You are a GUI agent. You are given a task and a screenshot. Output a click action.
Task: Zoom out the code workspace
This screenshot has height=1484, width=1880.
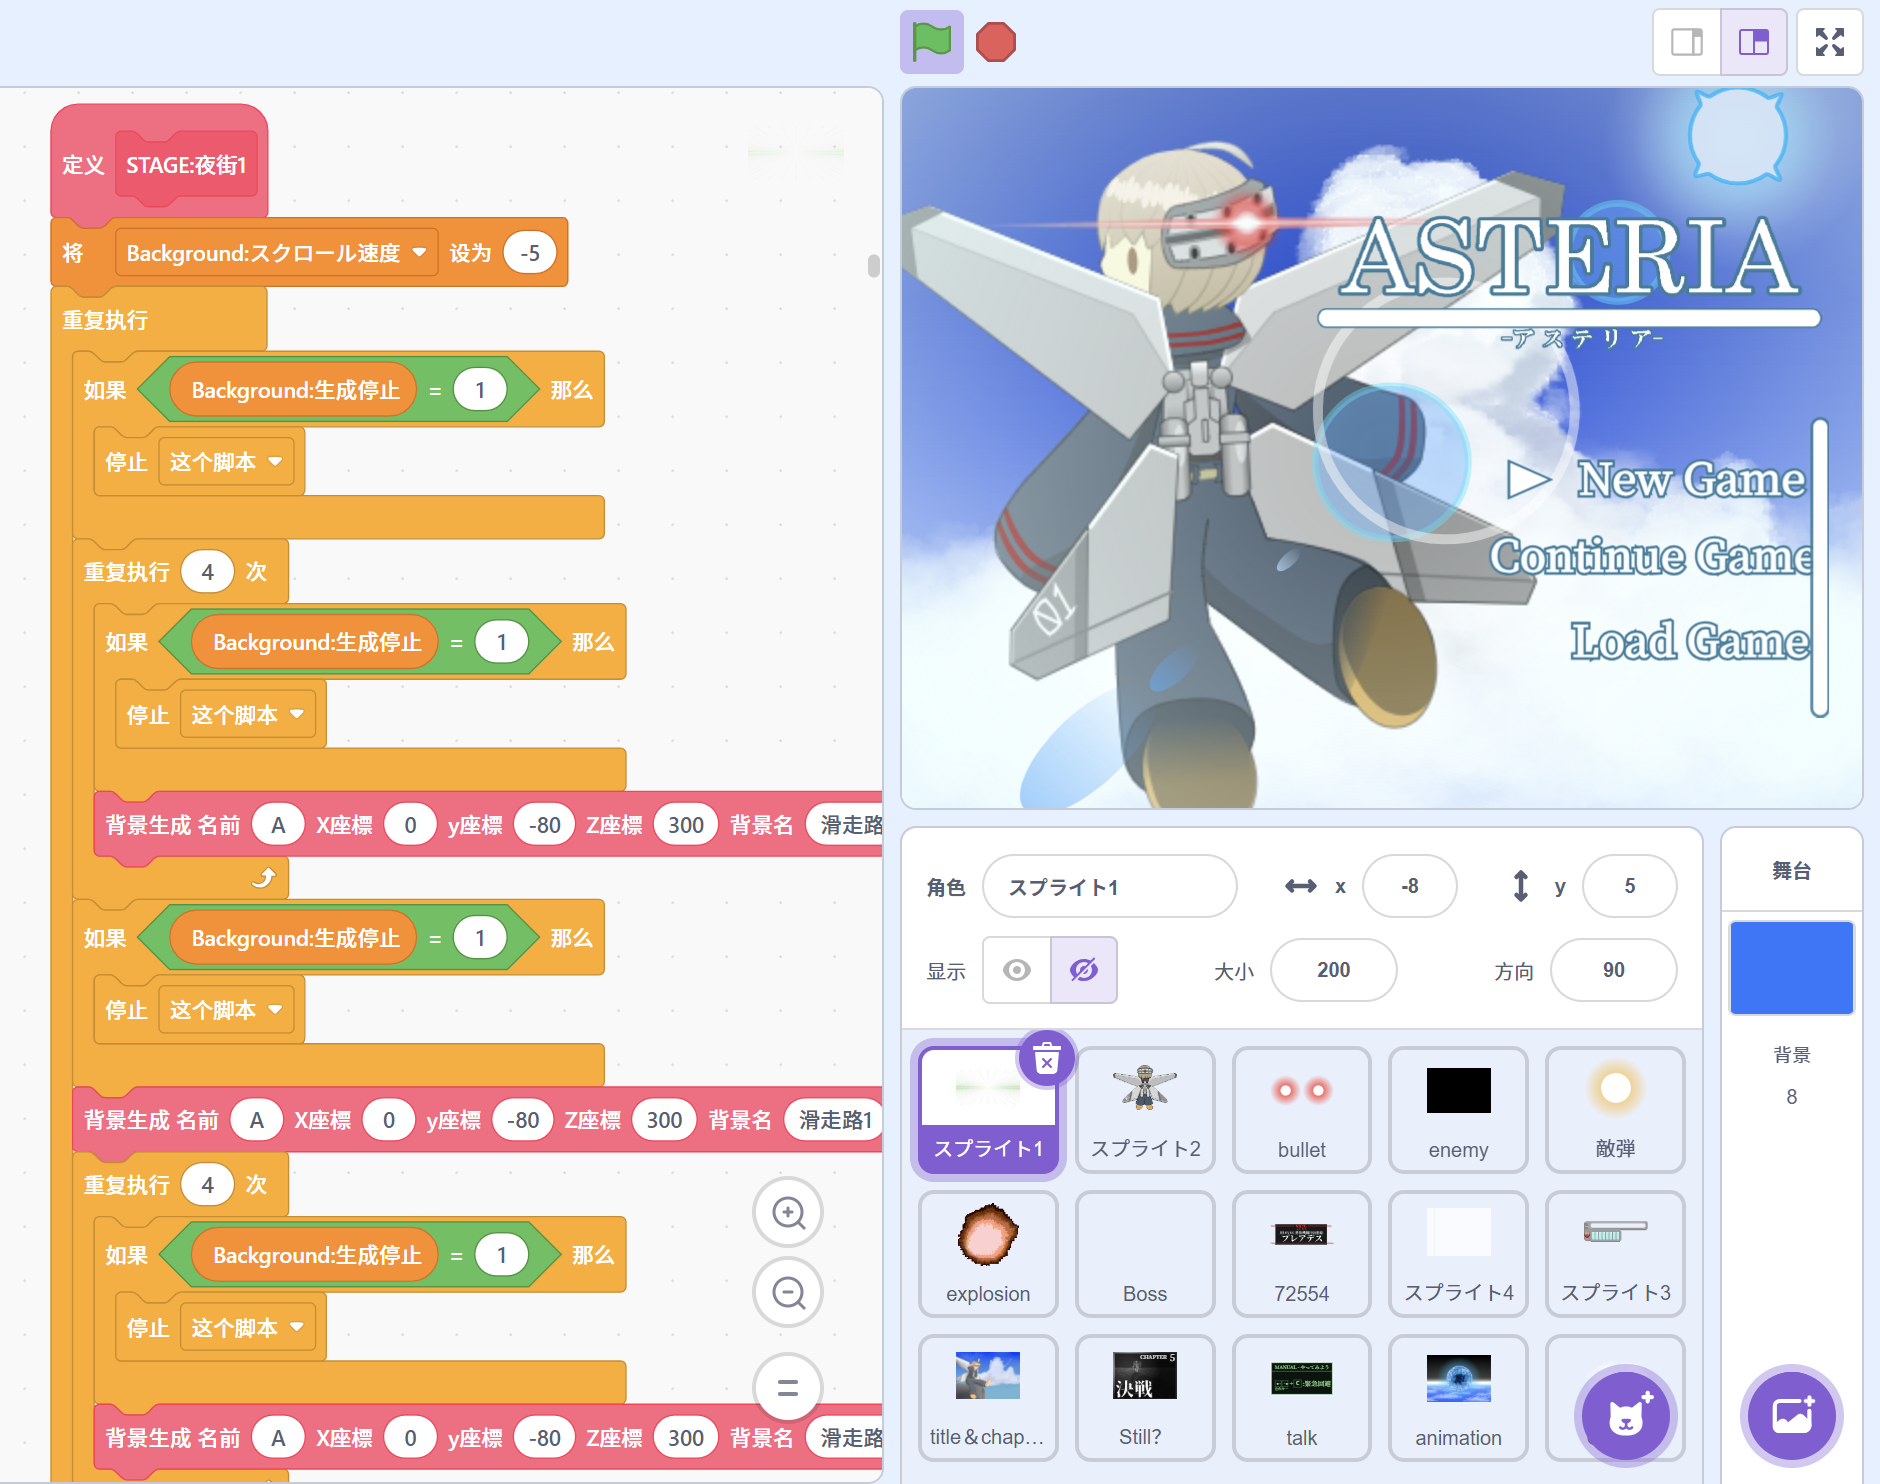pos(788,1293)
